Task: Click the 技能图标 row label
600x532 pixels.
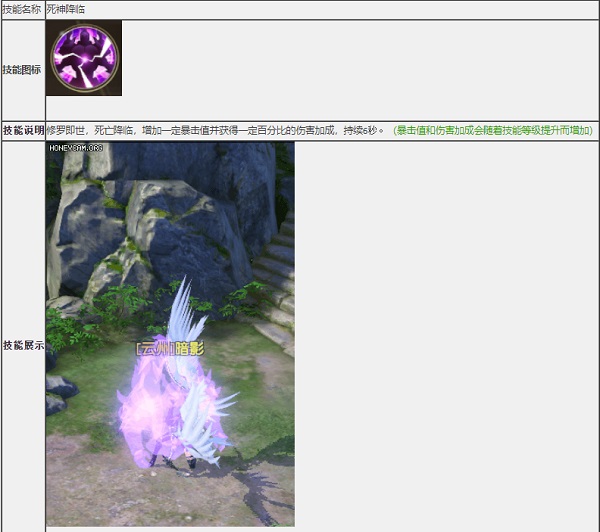Action: [x=21, y=70]
